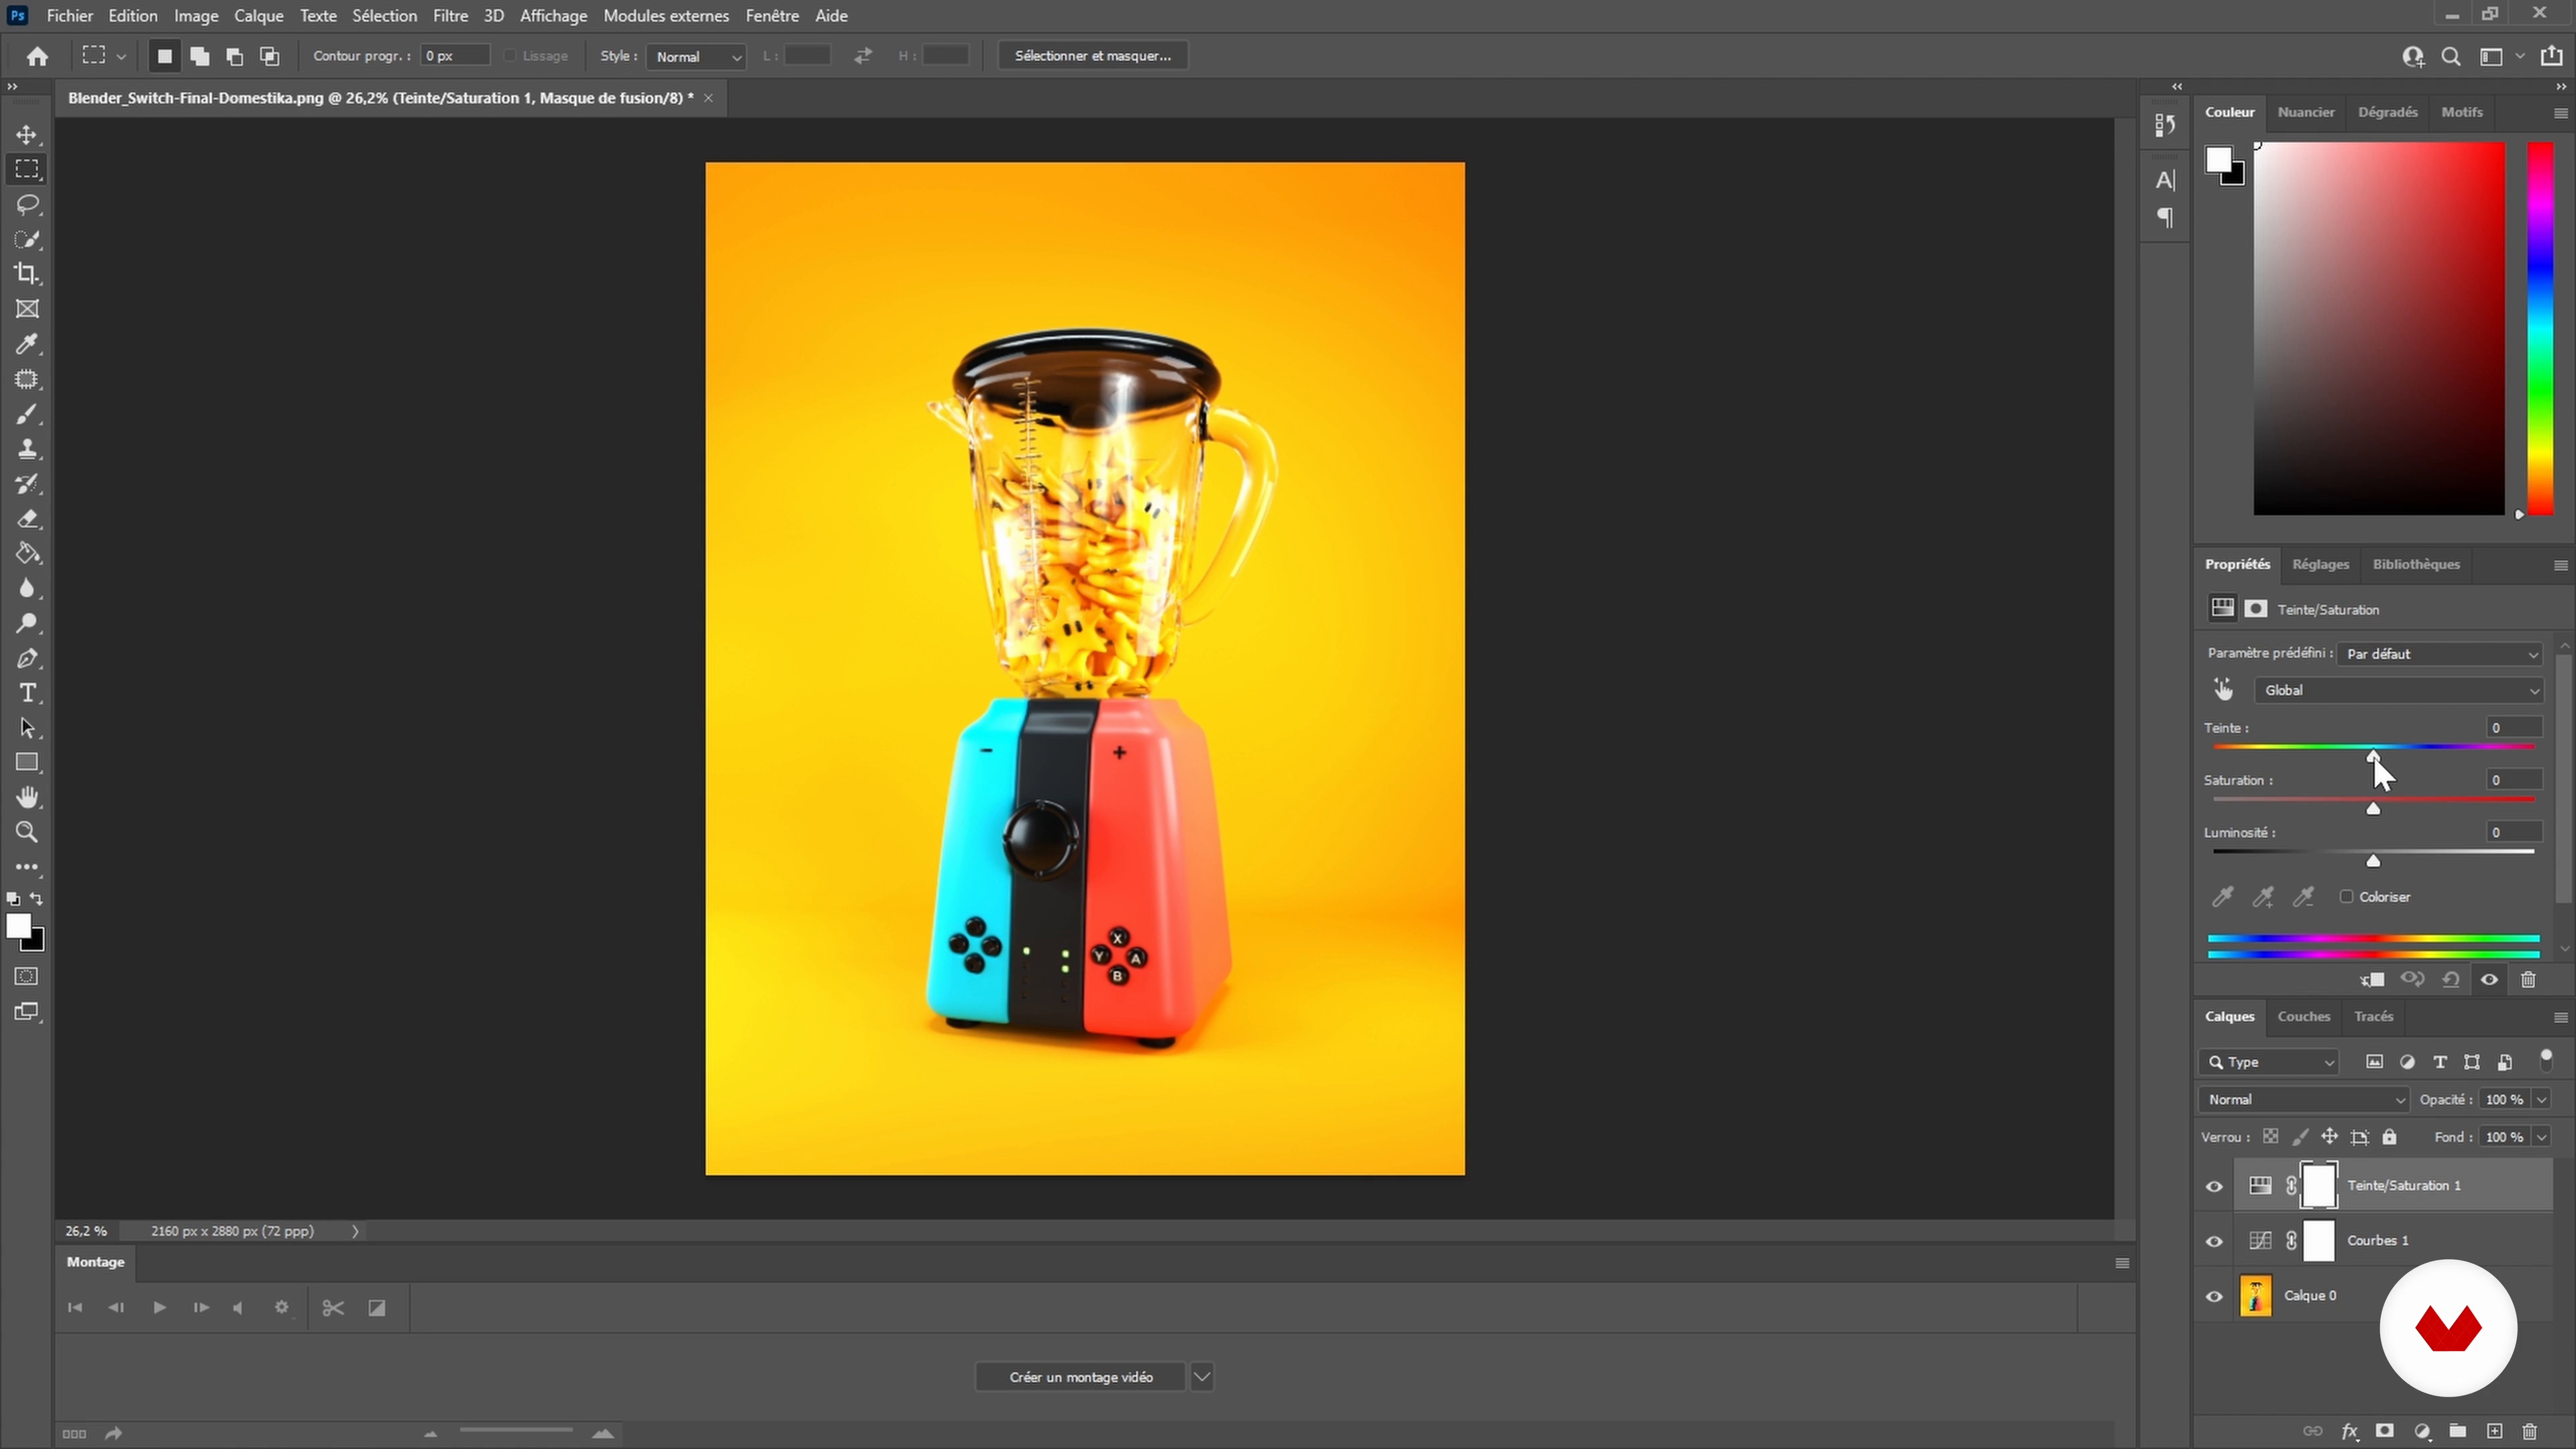
Task: Lock transparent pixels for the layer
Action: coord(2271,1137)
